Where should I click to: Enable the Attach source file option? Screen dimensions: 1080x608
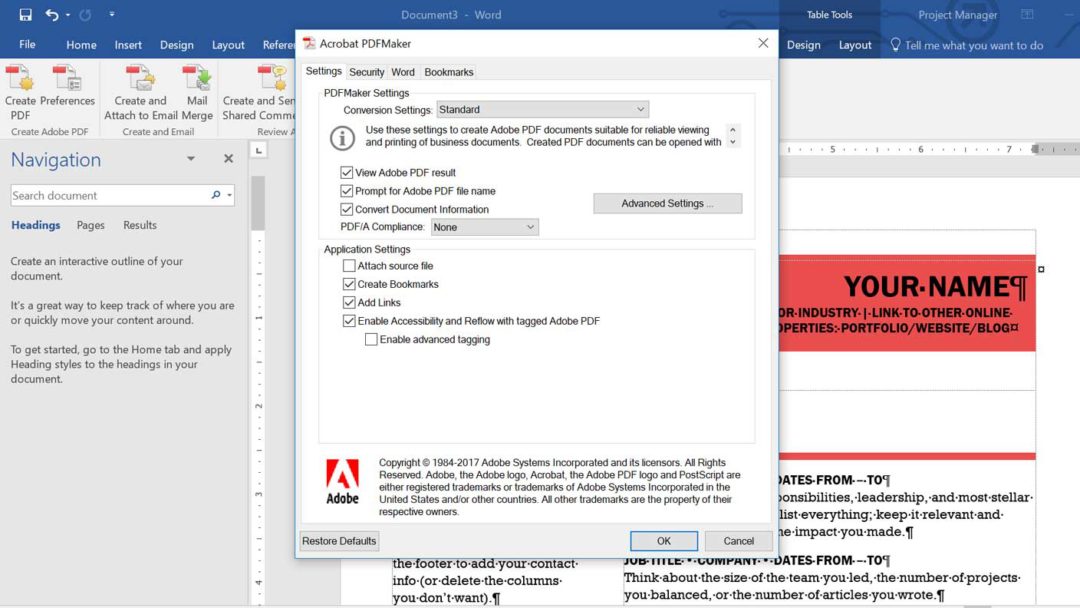(351, 265)
